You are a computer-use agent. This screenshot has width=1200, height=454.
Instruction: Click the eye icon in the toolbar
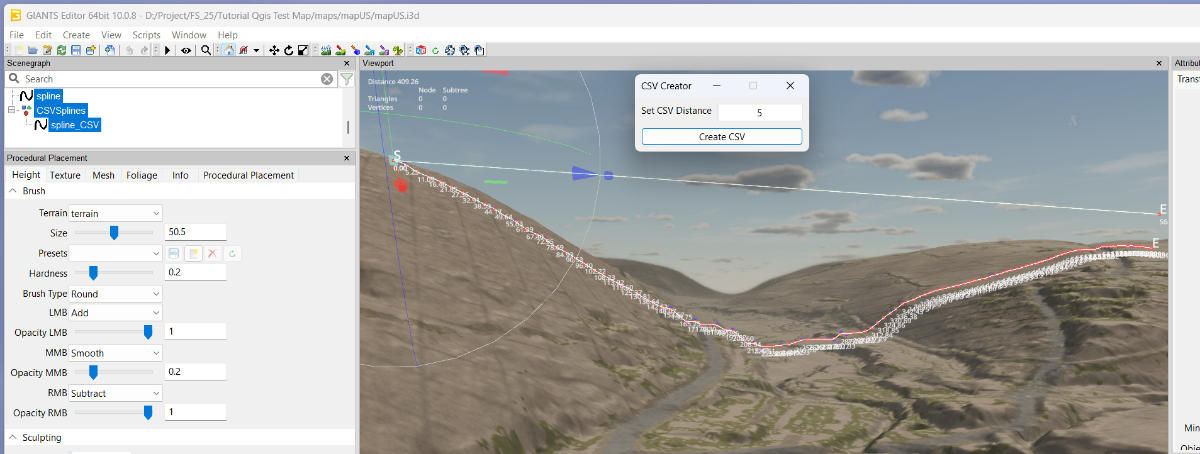click(x=186, y=50)
